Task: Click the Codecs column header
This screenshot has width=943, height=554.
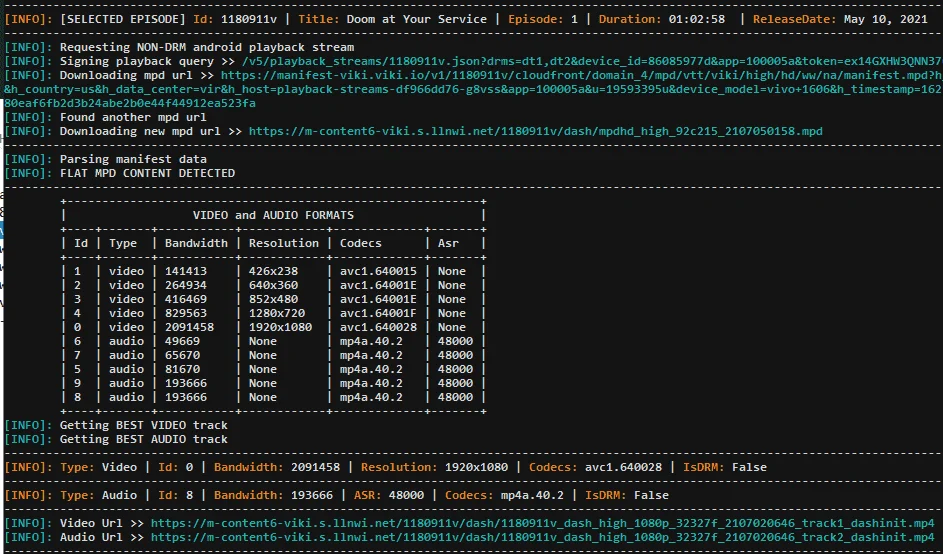Action: [361, 244]
